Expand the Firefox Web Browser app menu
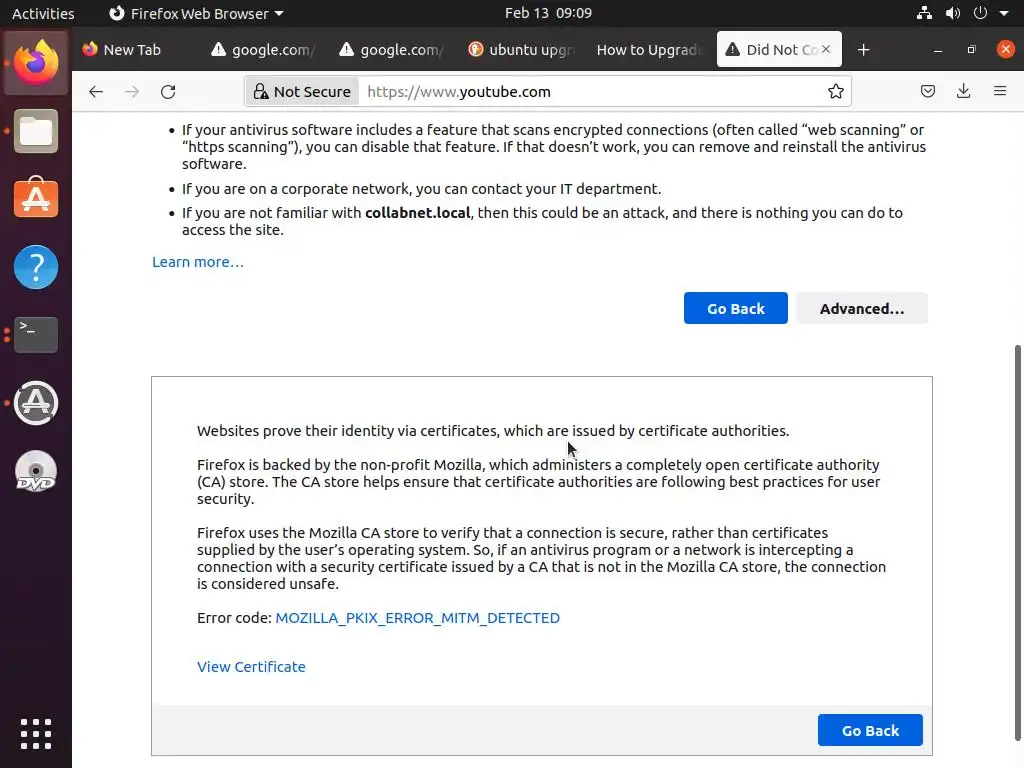Image resolution: width=1024 pixels, height=768 pixels. point(195,14)
